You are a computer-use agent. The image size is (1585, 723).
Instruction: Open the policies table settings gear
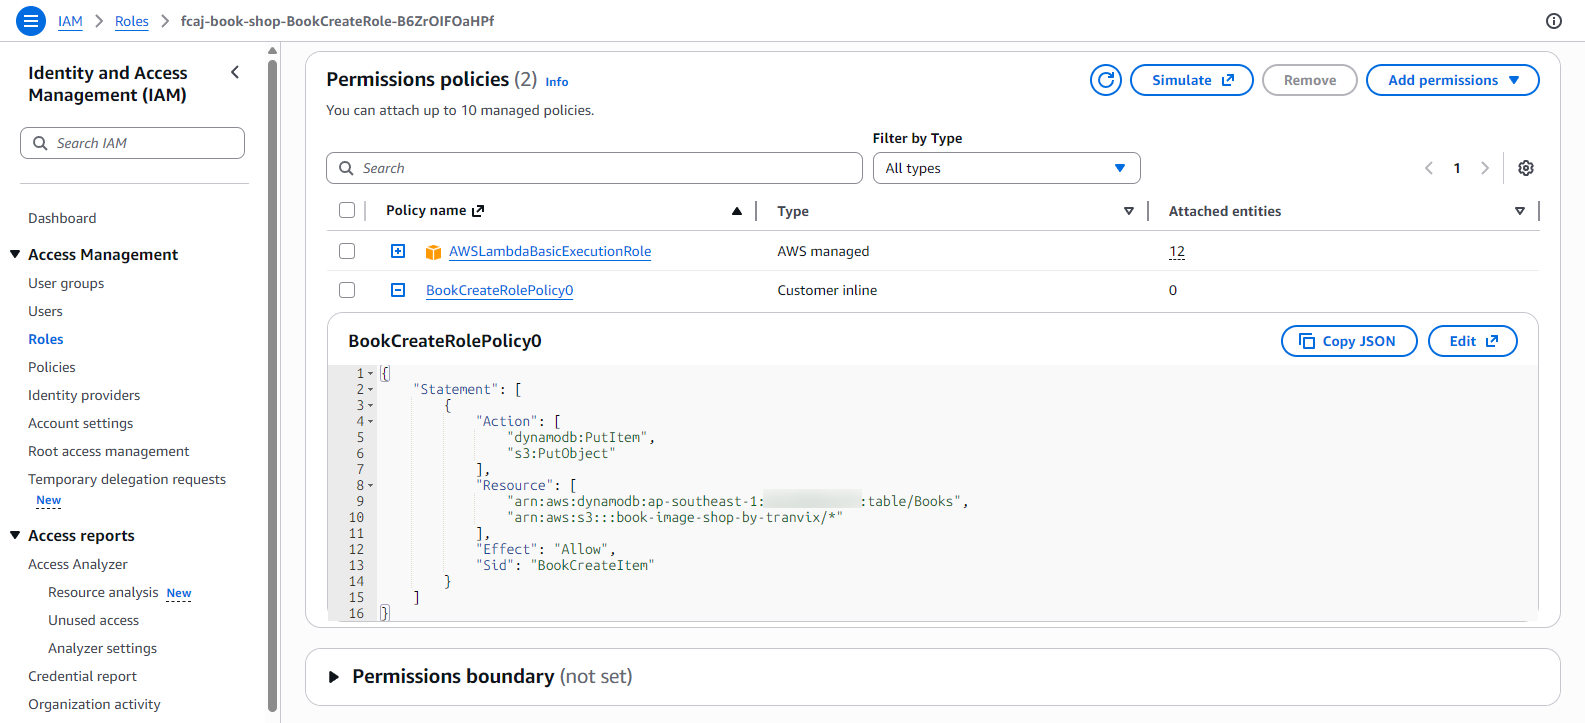(1525, 168)
